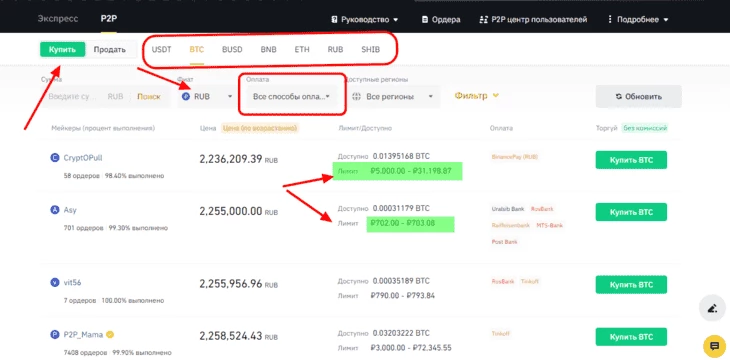Select the P2P tab
730x360 pixels.
tap(109, 19)
